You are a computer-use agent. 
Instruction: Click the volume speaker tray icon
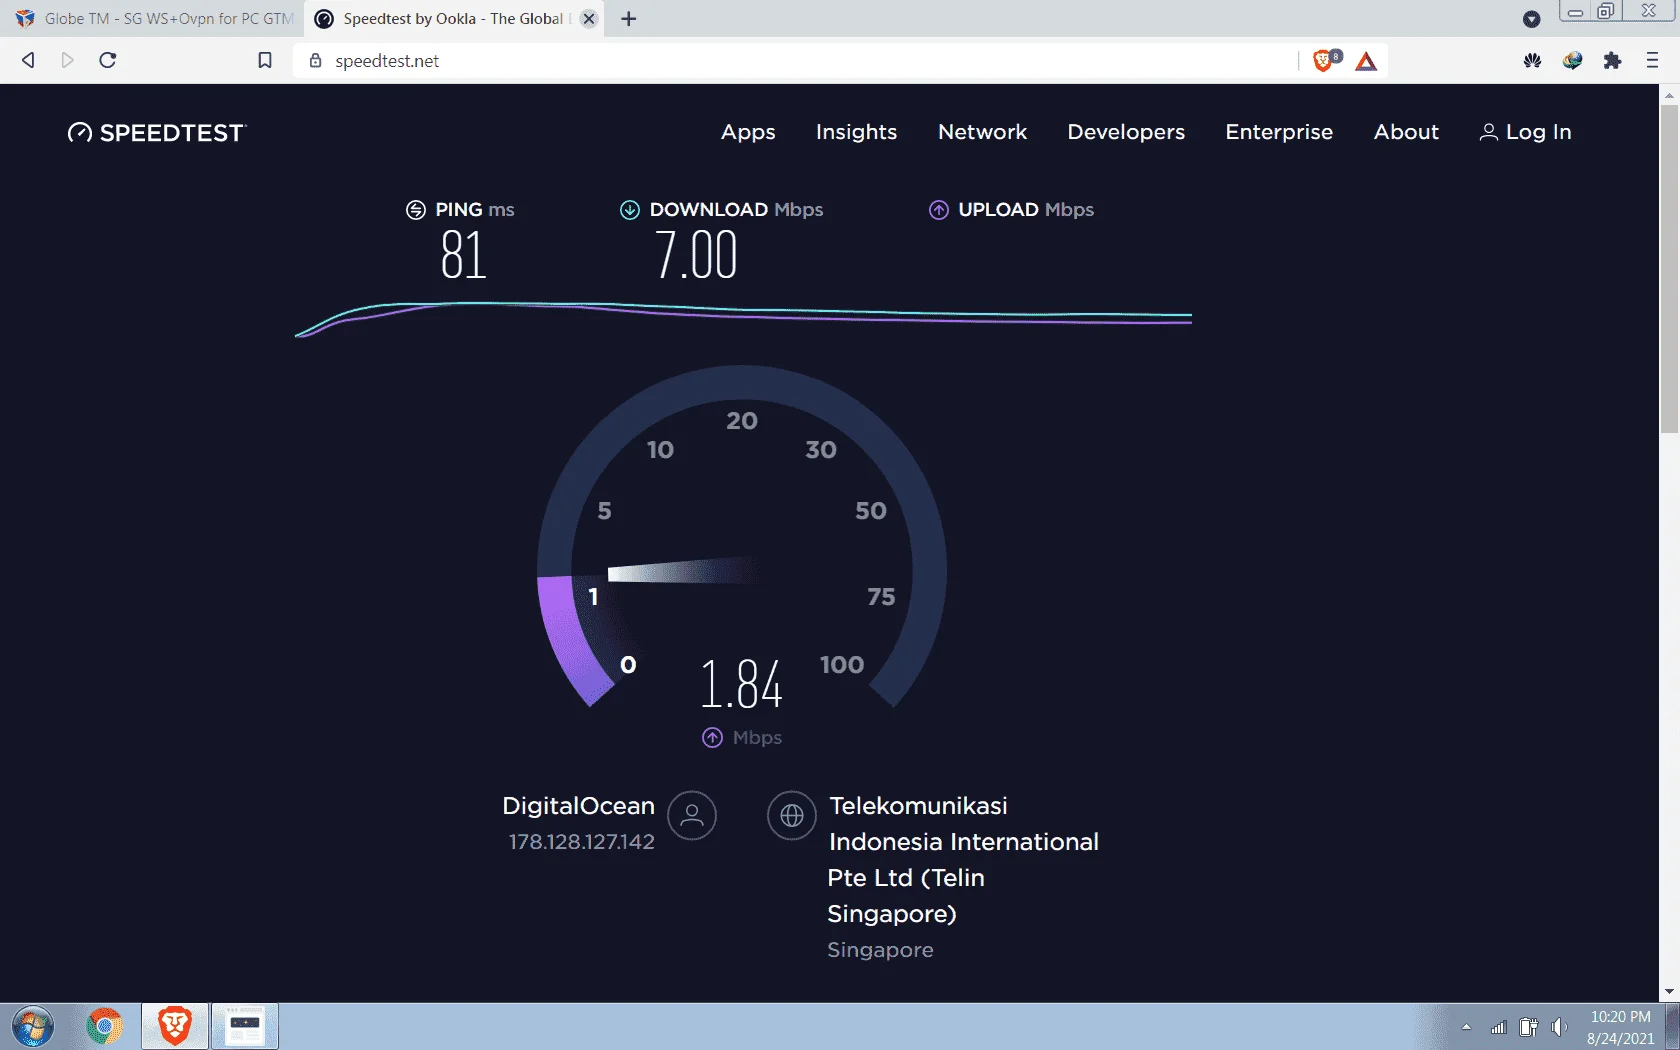coord(1559,1027)
